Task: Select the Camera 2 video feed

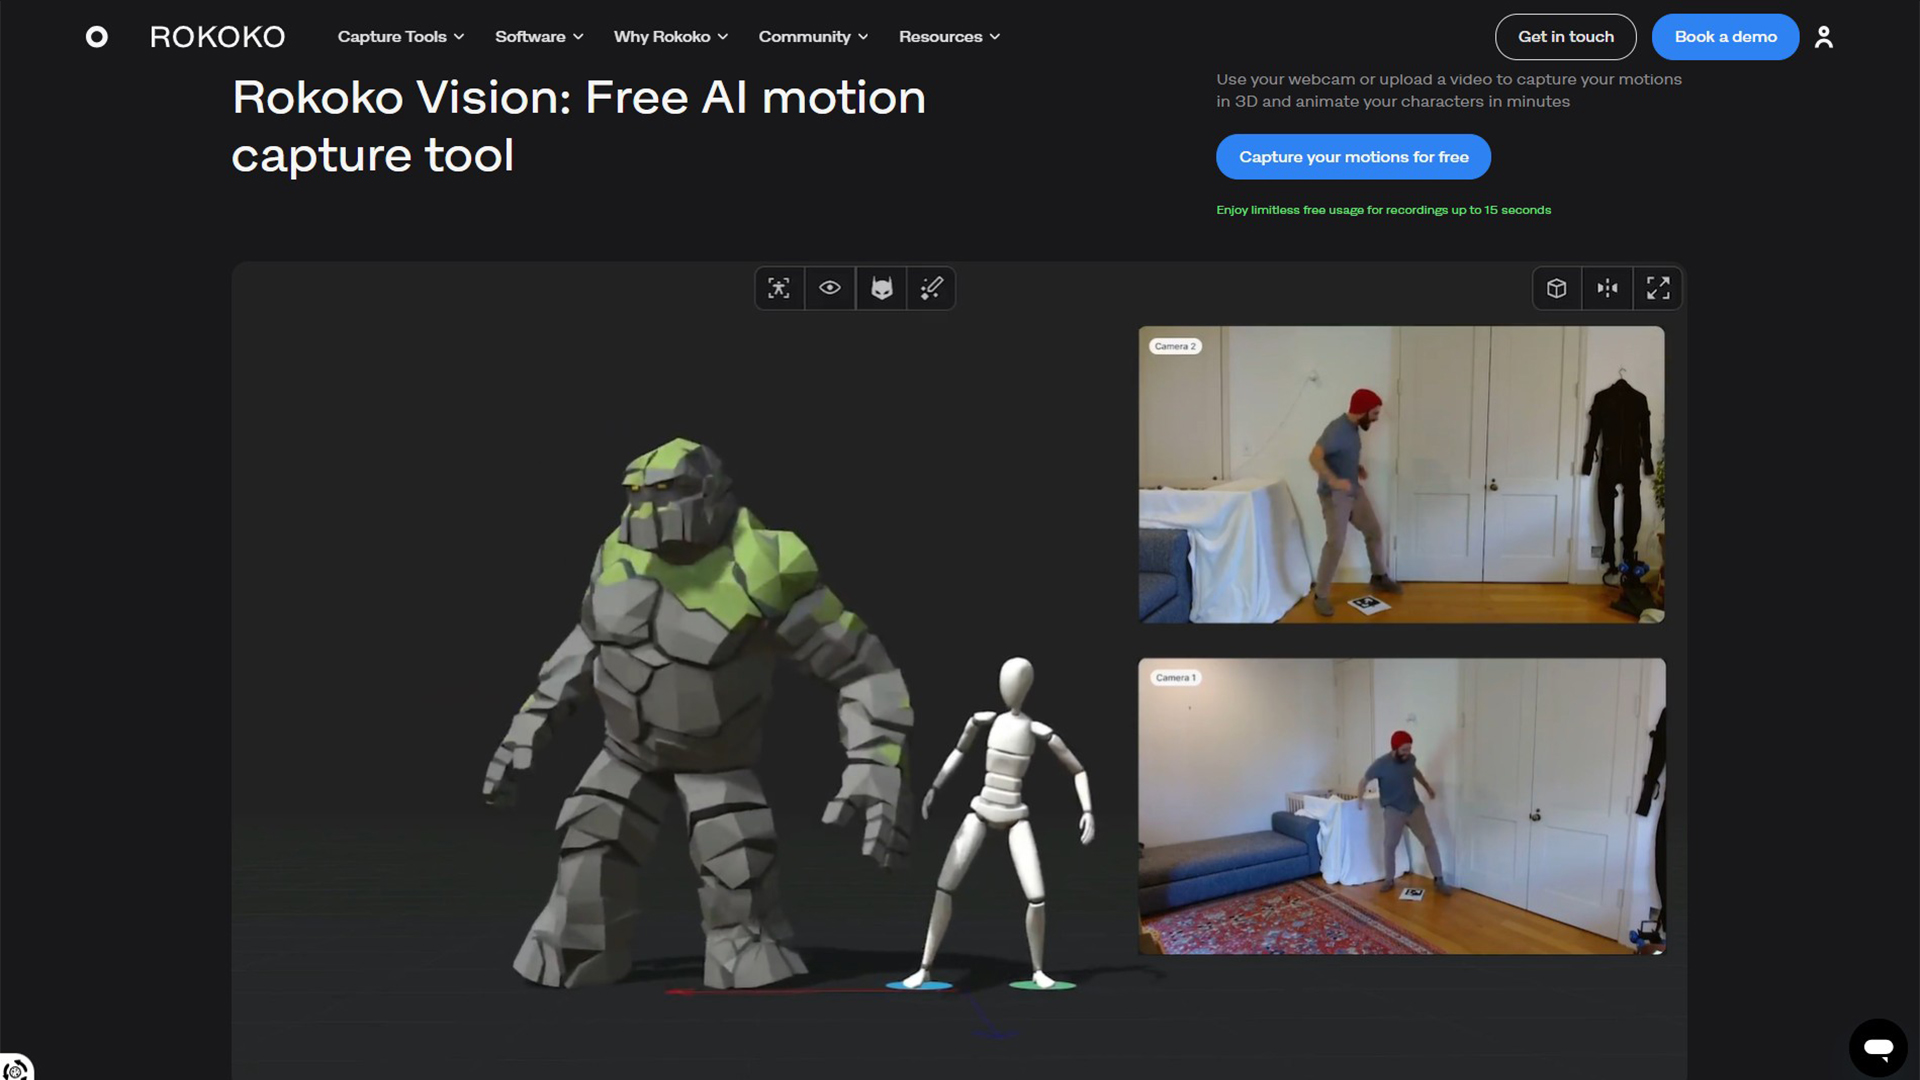Action: pos(1402,475)
